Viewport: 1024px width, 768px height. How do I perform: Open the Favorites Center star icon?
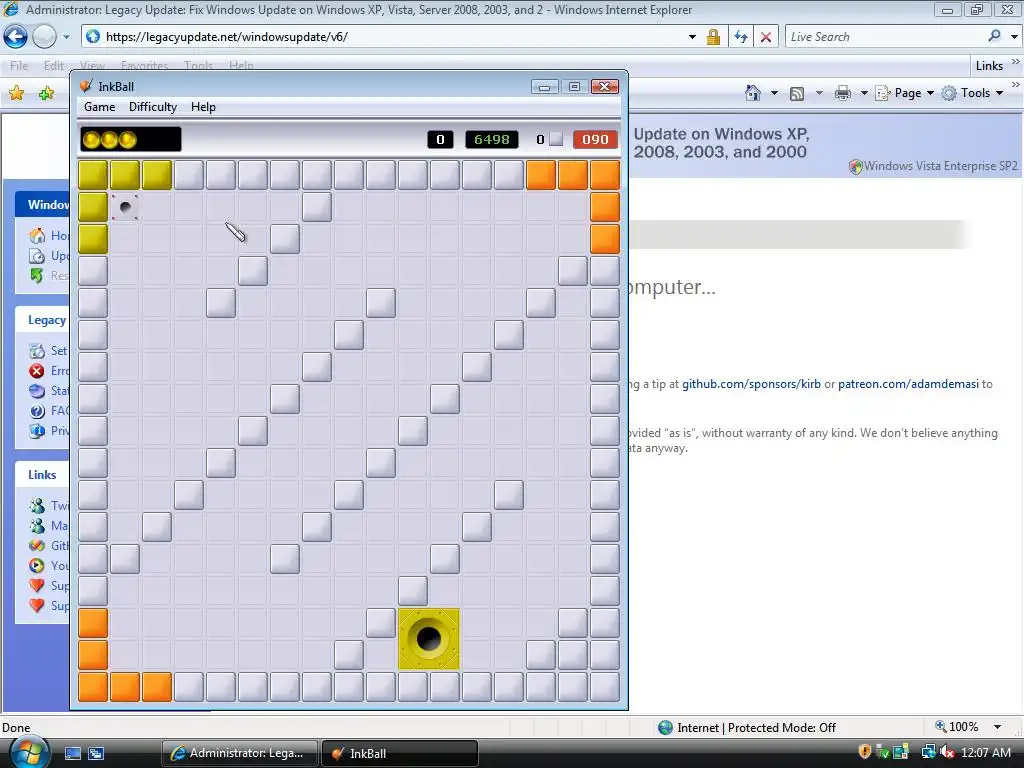[x=16, y=93]
